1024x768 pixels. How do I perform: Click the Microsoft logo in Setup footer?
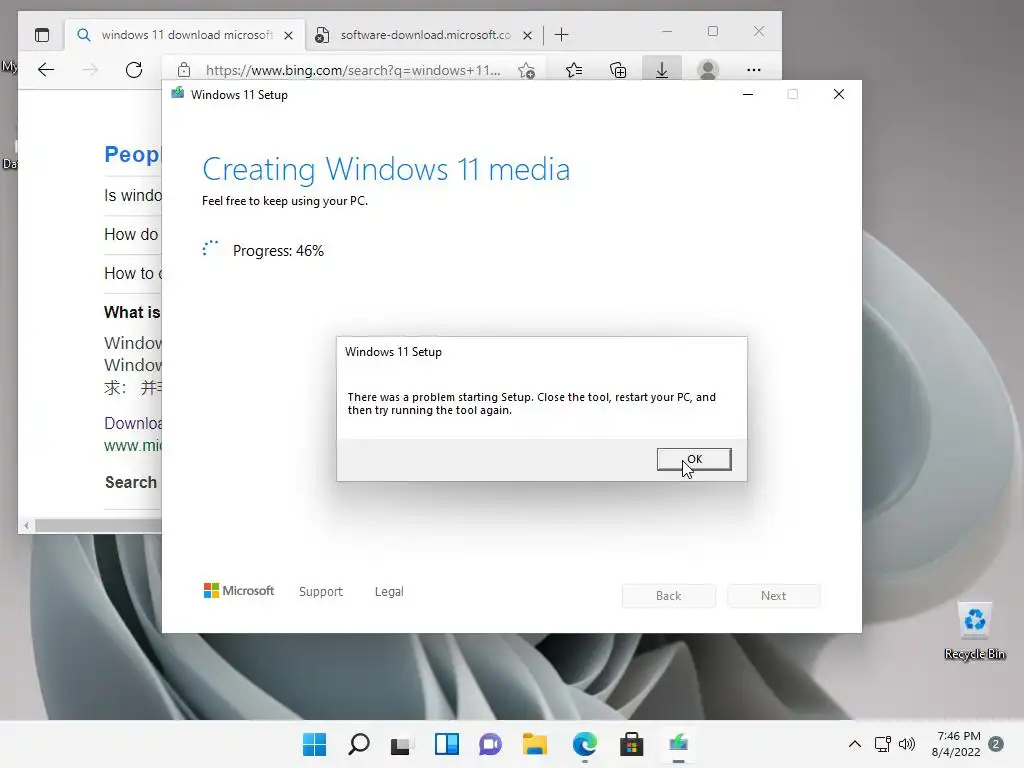tap(239, 590)
